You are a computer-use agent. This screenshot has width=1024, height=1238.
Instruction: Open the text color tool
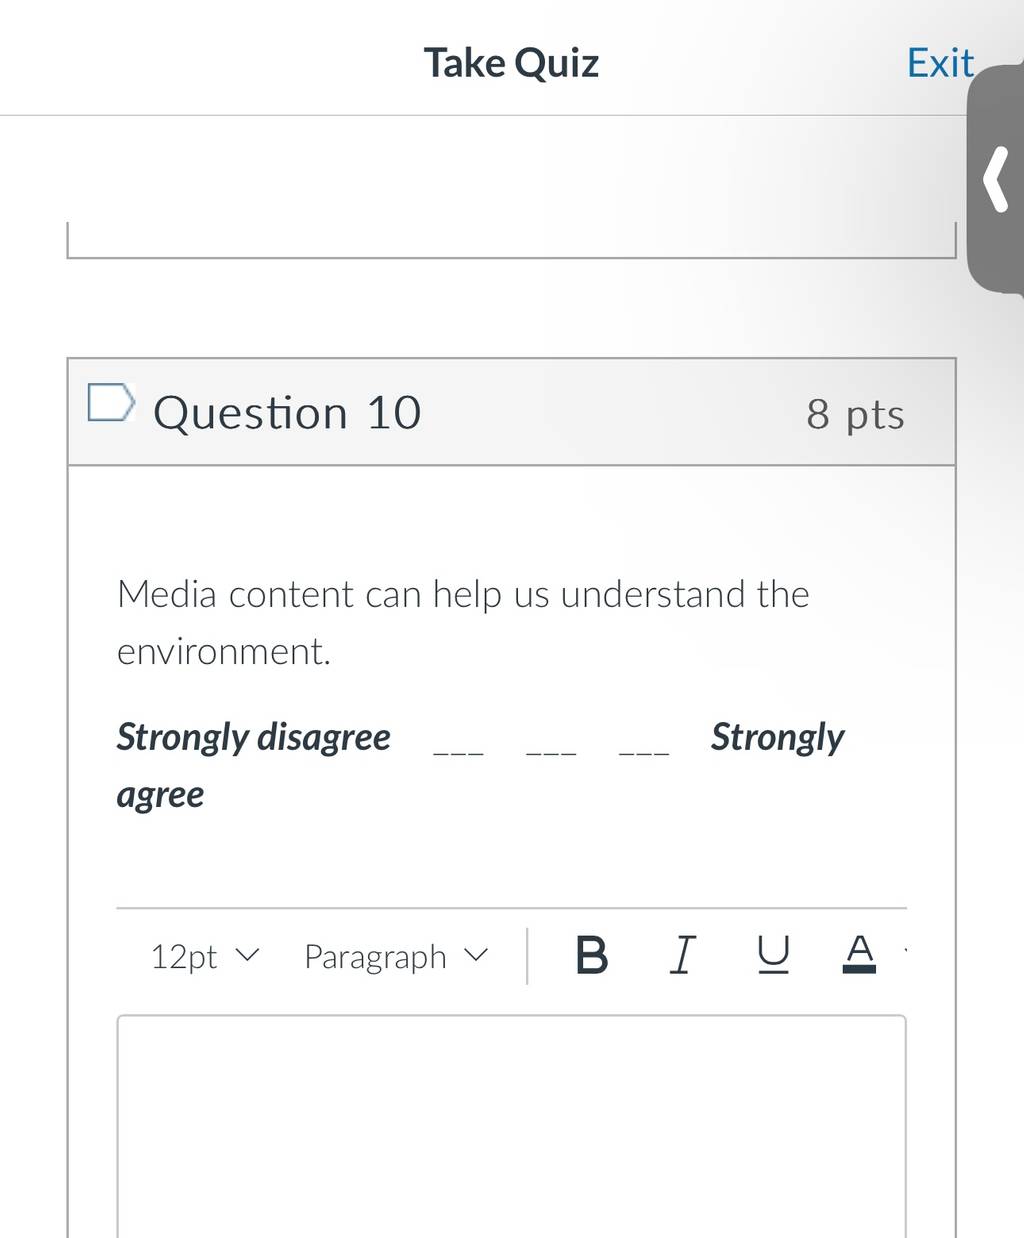[x=859, y=955]
